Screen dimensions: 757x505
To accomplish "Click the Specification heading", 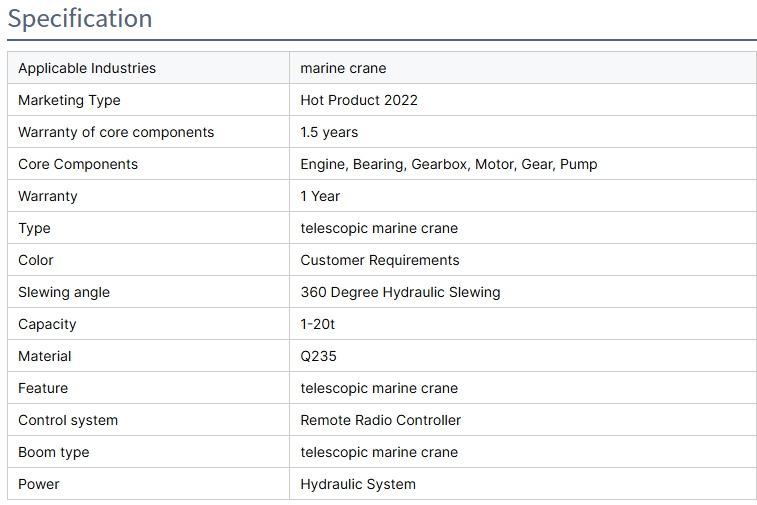I will tap(80, 19).
